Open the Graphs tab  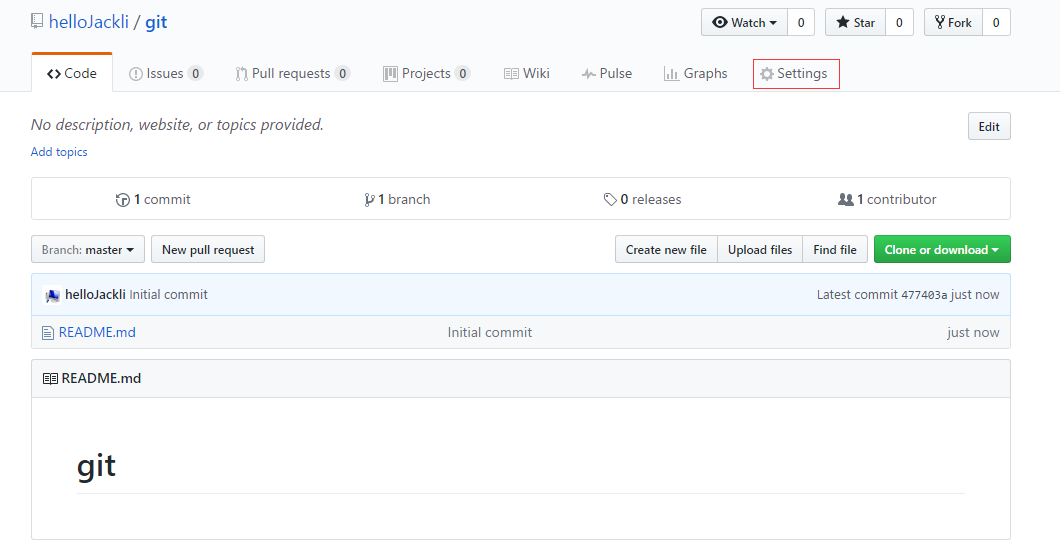coord(696,74)
